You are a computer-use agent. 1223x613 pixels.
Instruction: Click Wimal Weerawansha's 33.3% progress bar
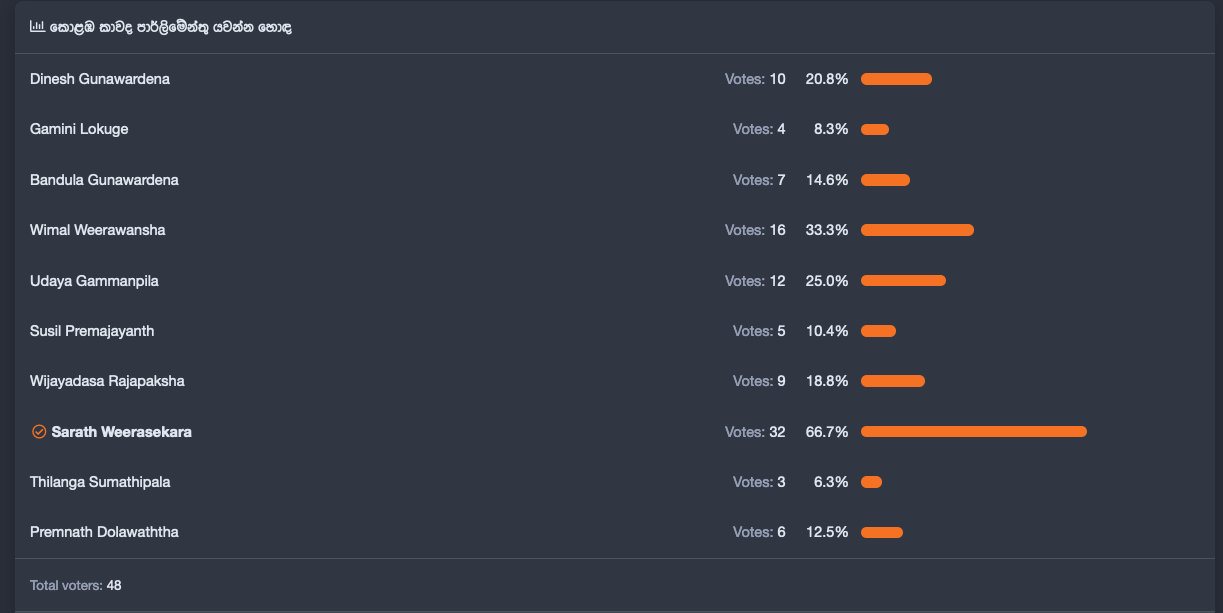click(917, 230)
